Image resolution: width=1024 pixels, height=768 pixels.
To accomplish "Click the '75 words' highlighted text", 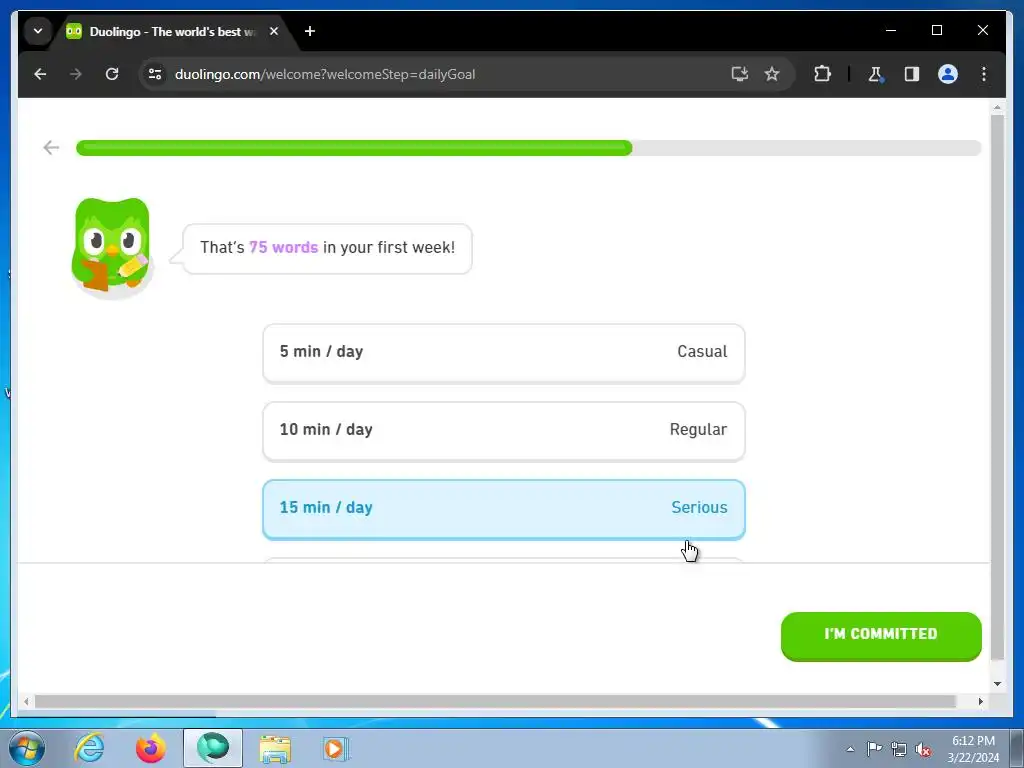I will point(283,248).
